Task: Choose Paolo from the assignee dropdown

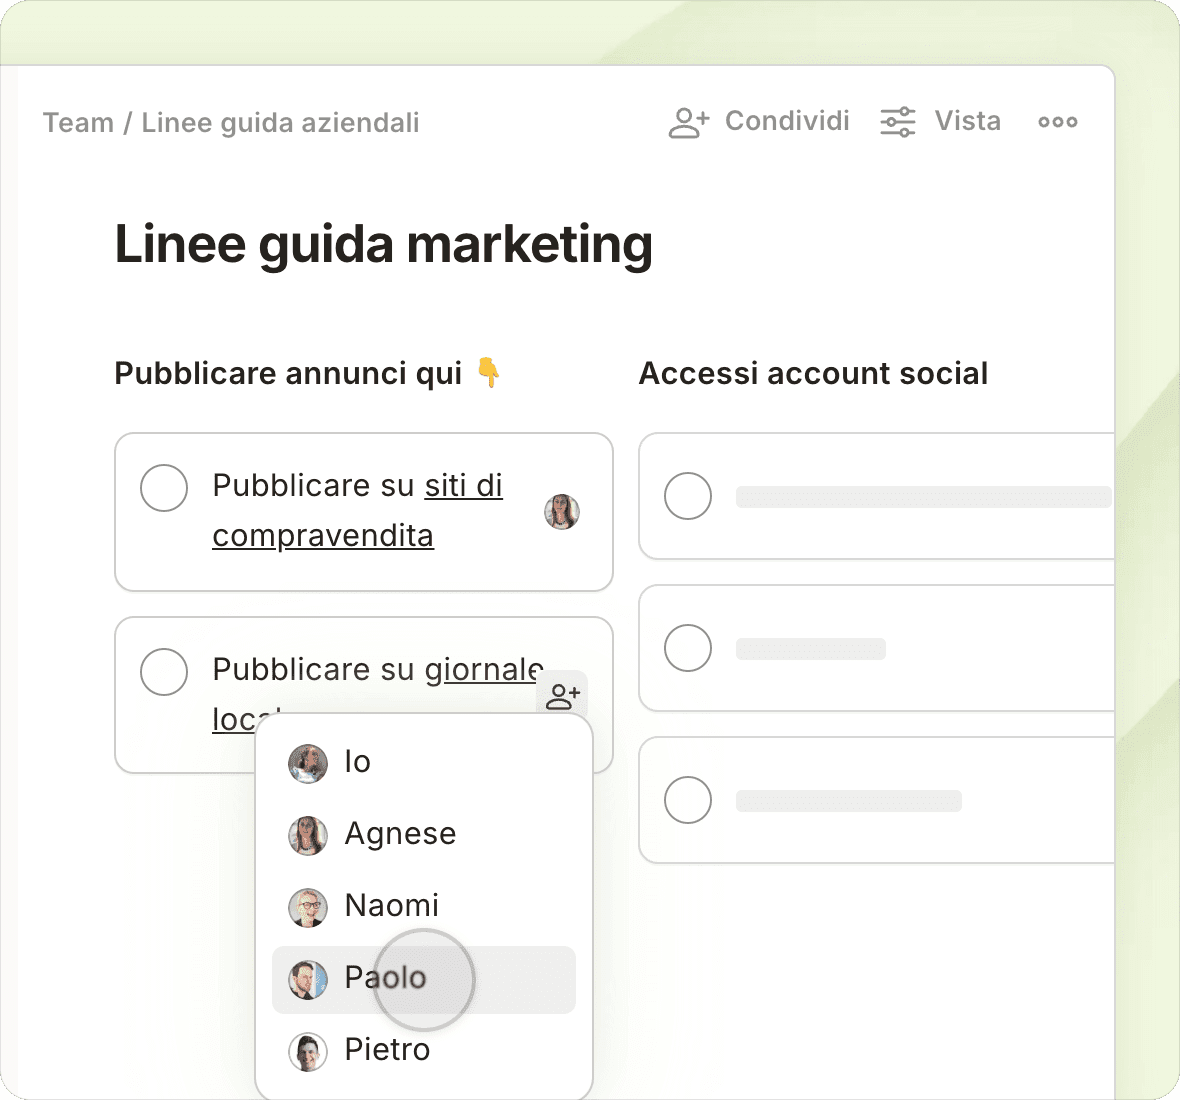Action: click(385, 978)
